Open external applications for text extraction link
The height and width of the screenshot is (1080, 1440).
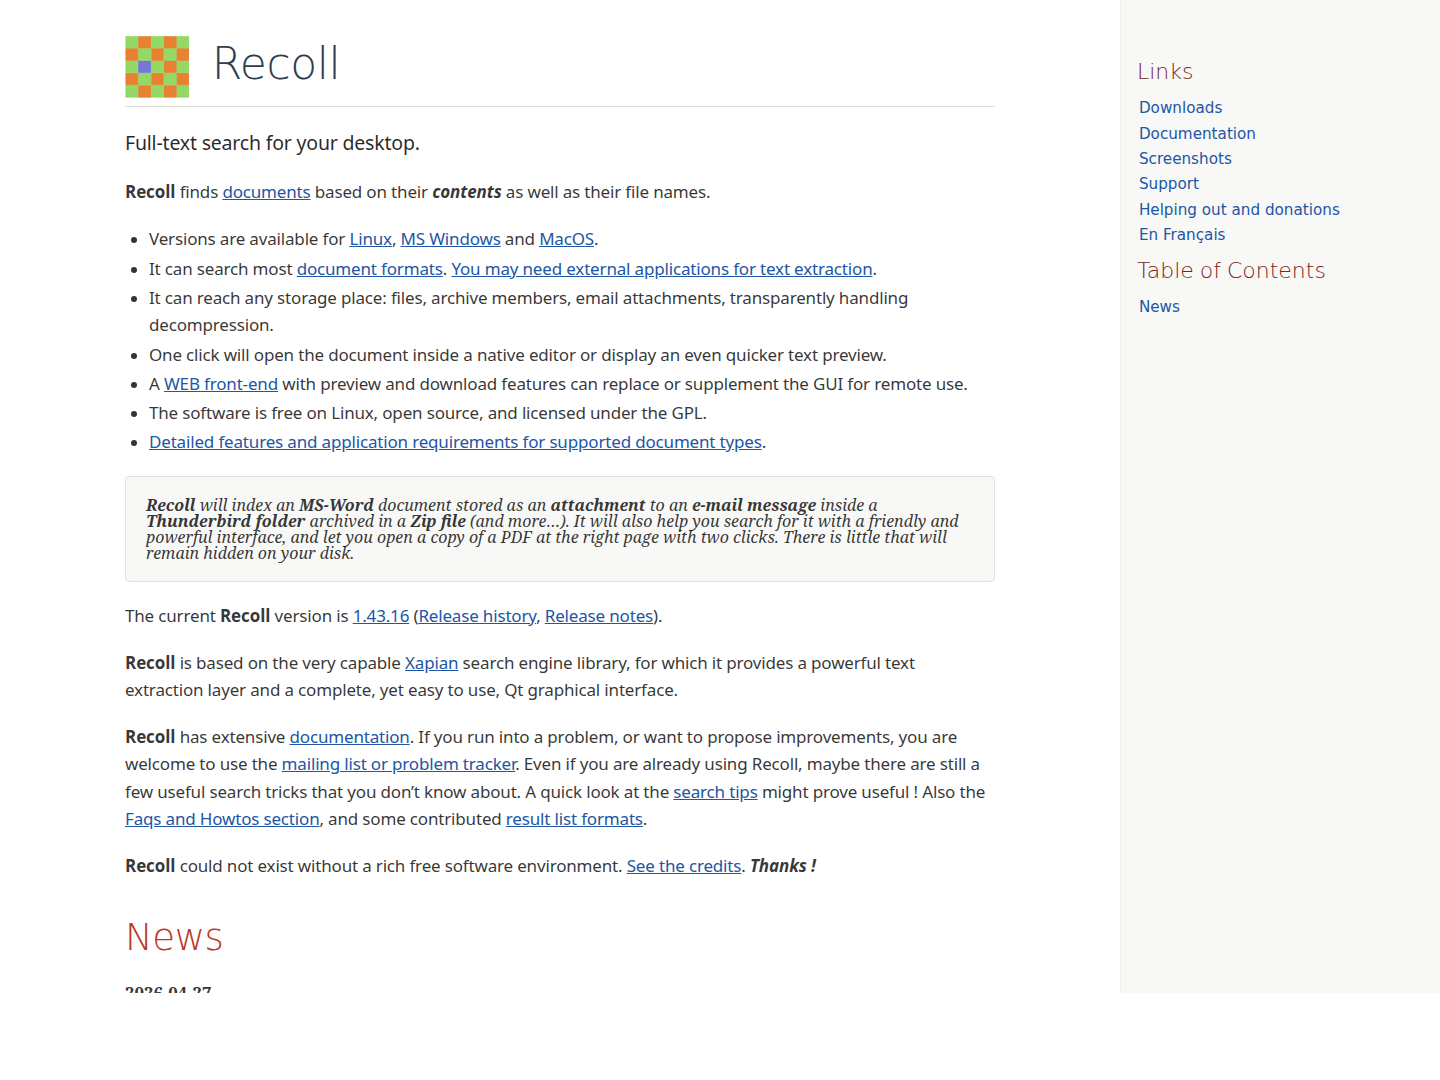(662, 269)
